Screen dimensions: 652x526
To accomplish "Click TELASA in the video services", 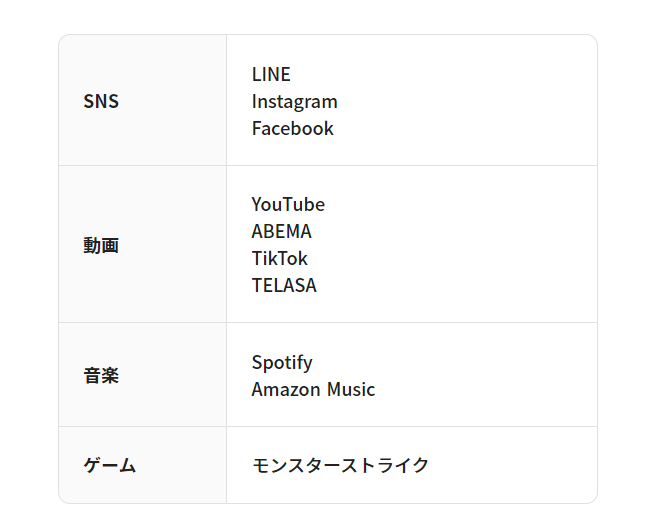I will click(284, 286).
